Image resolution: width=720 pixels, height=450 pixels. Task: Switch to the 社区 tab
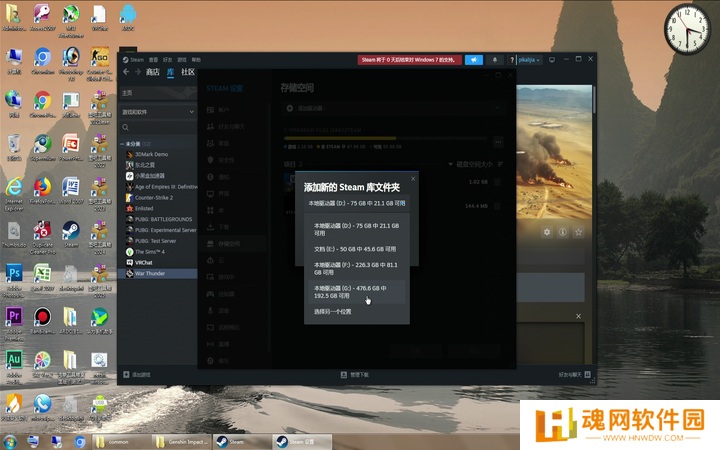(188, 72)
